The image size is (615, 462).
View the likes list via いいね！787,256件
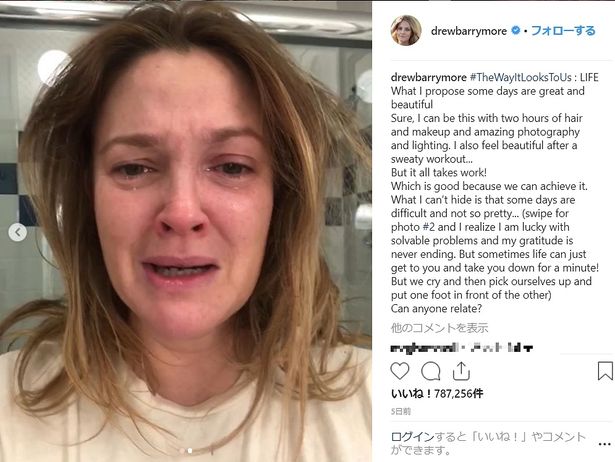coord(437,393)
